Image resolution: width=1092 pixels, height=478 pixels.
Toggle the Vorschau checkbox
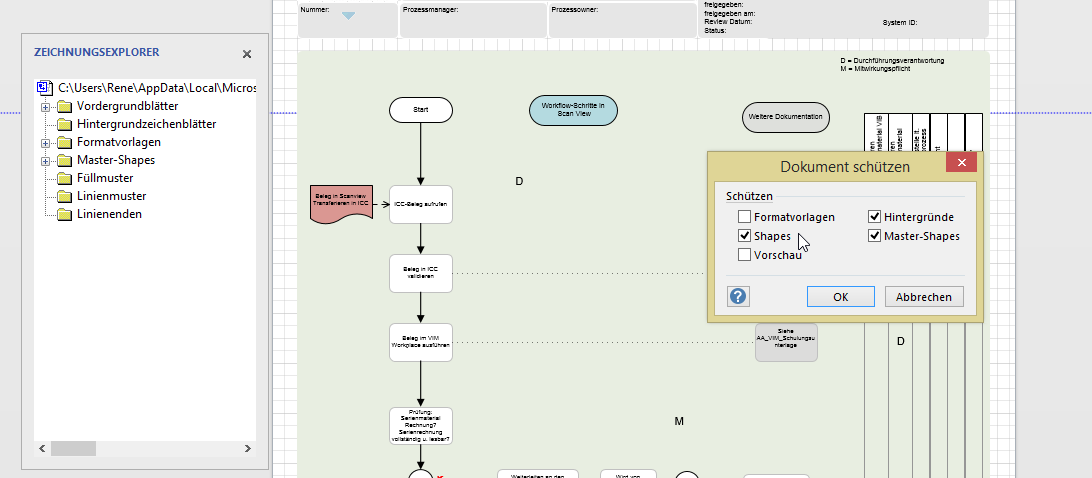click(x=744, y=255)
